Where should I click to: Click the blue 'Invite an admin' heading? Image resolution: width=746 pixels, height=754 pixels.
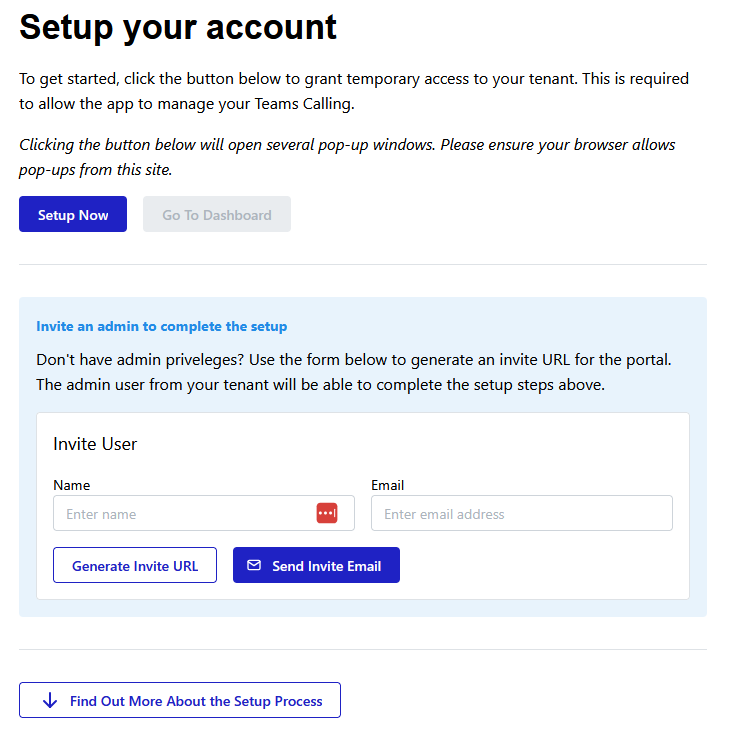161,326
